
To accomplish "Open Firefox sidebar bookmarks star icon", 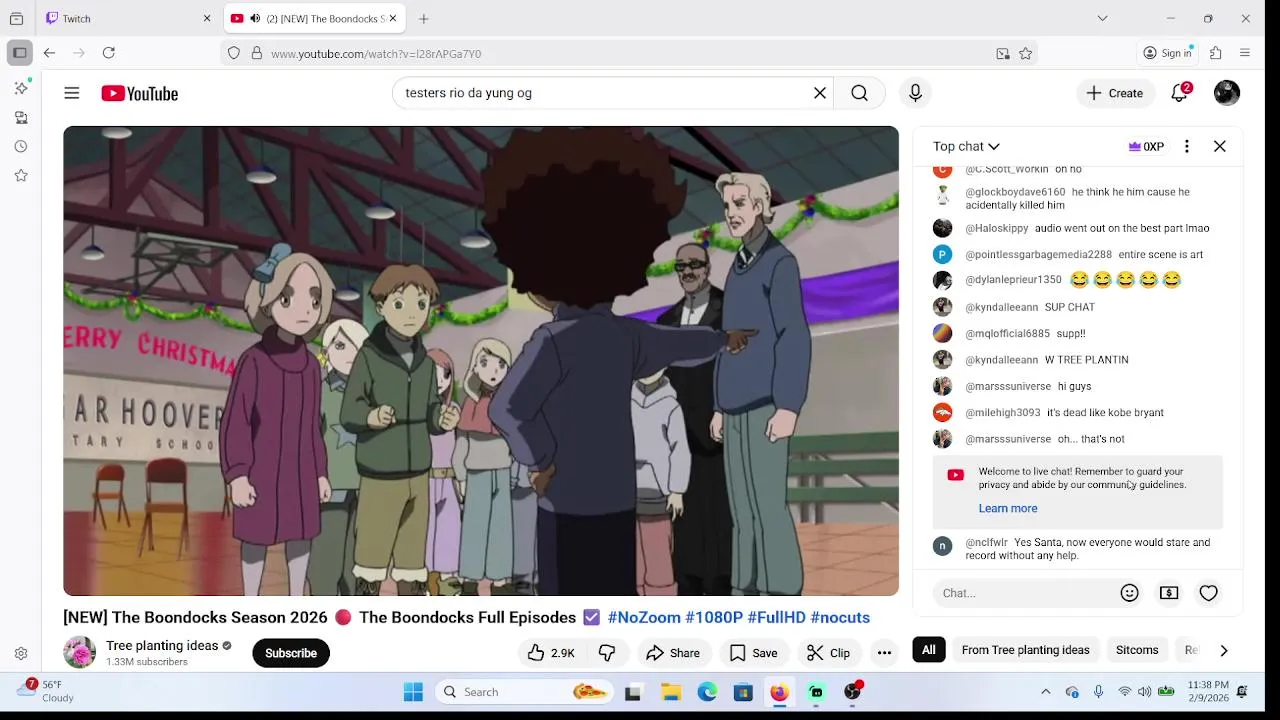I will (x=21, y=175).
